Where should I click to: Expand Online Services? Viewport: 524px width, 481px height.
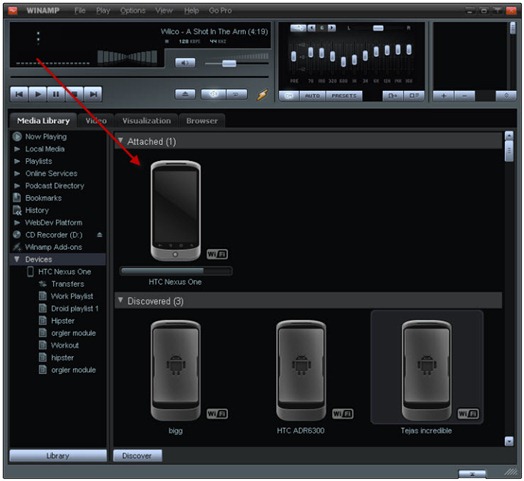point(17,173)
